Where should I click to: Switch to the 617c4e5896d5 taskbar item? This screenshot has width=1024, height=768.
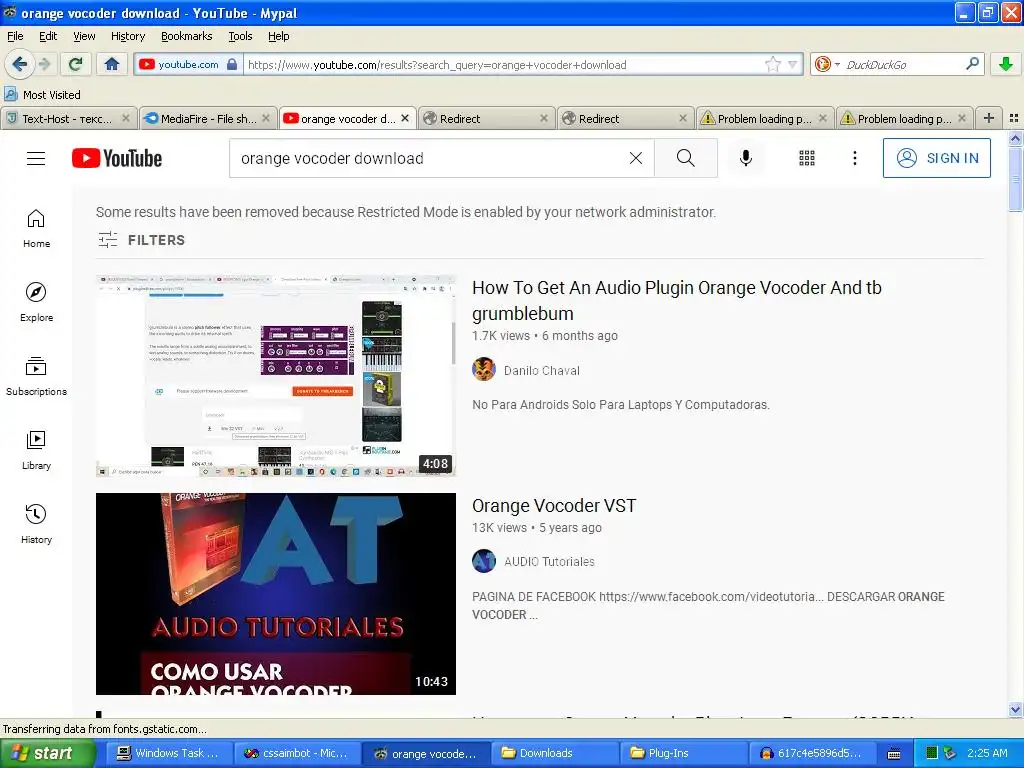[x=810, y=753]
